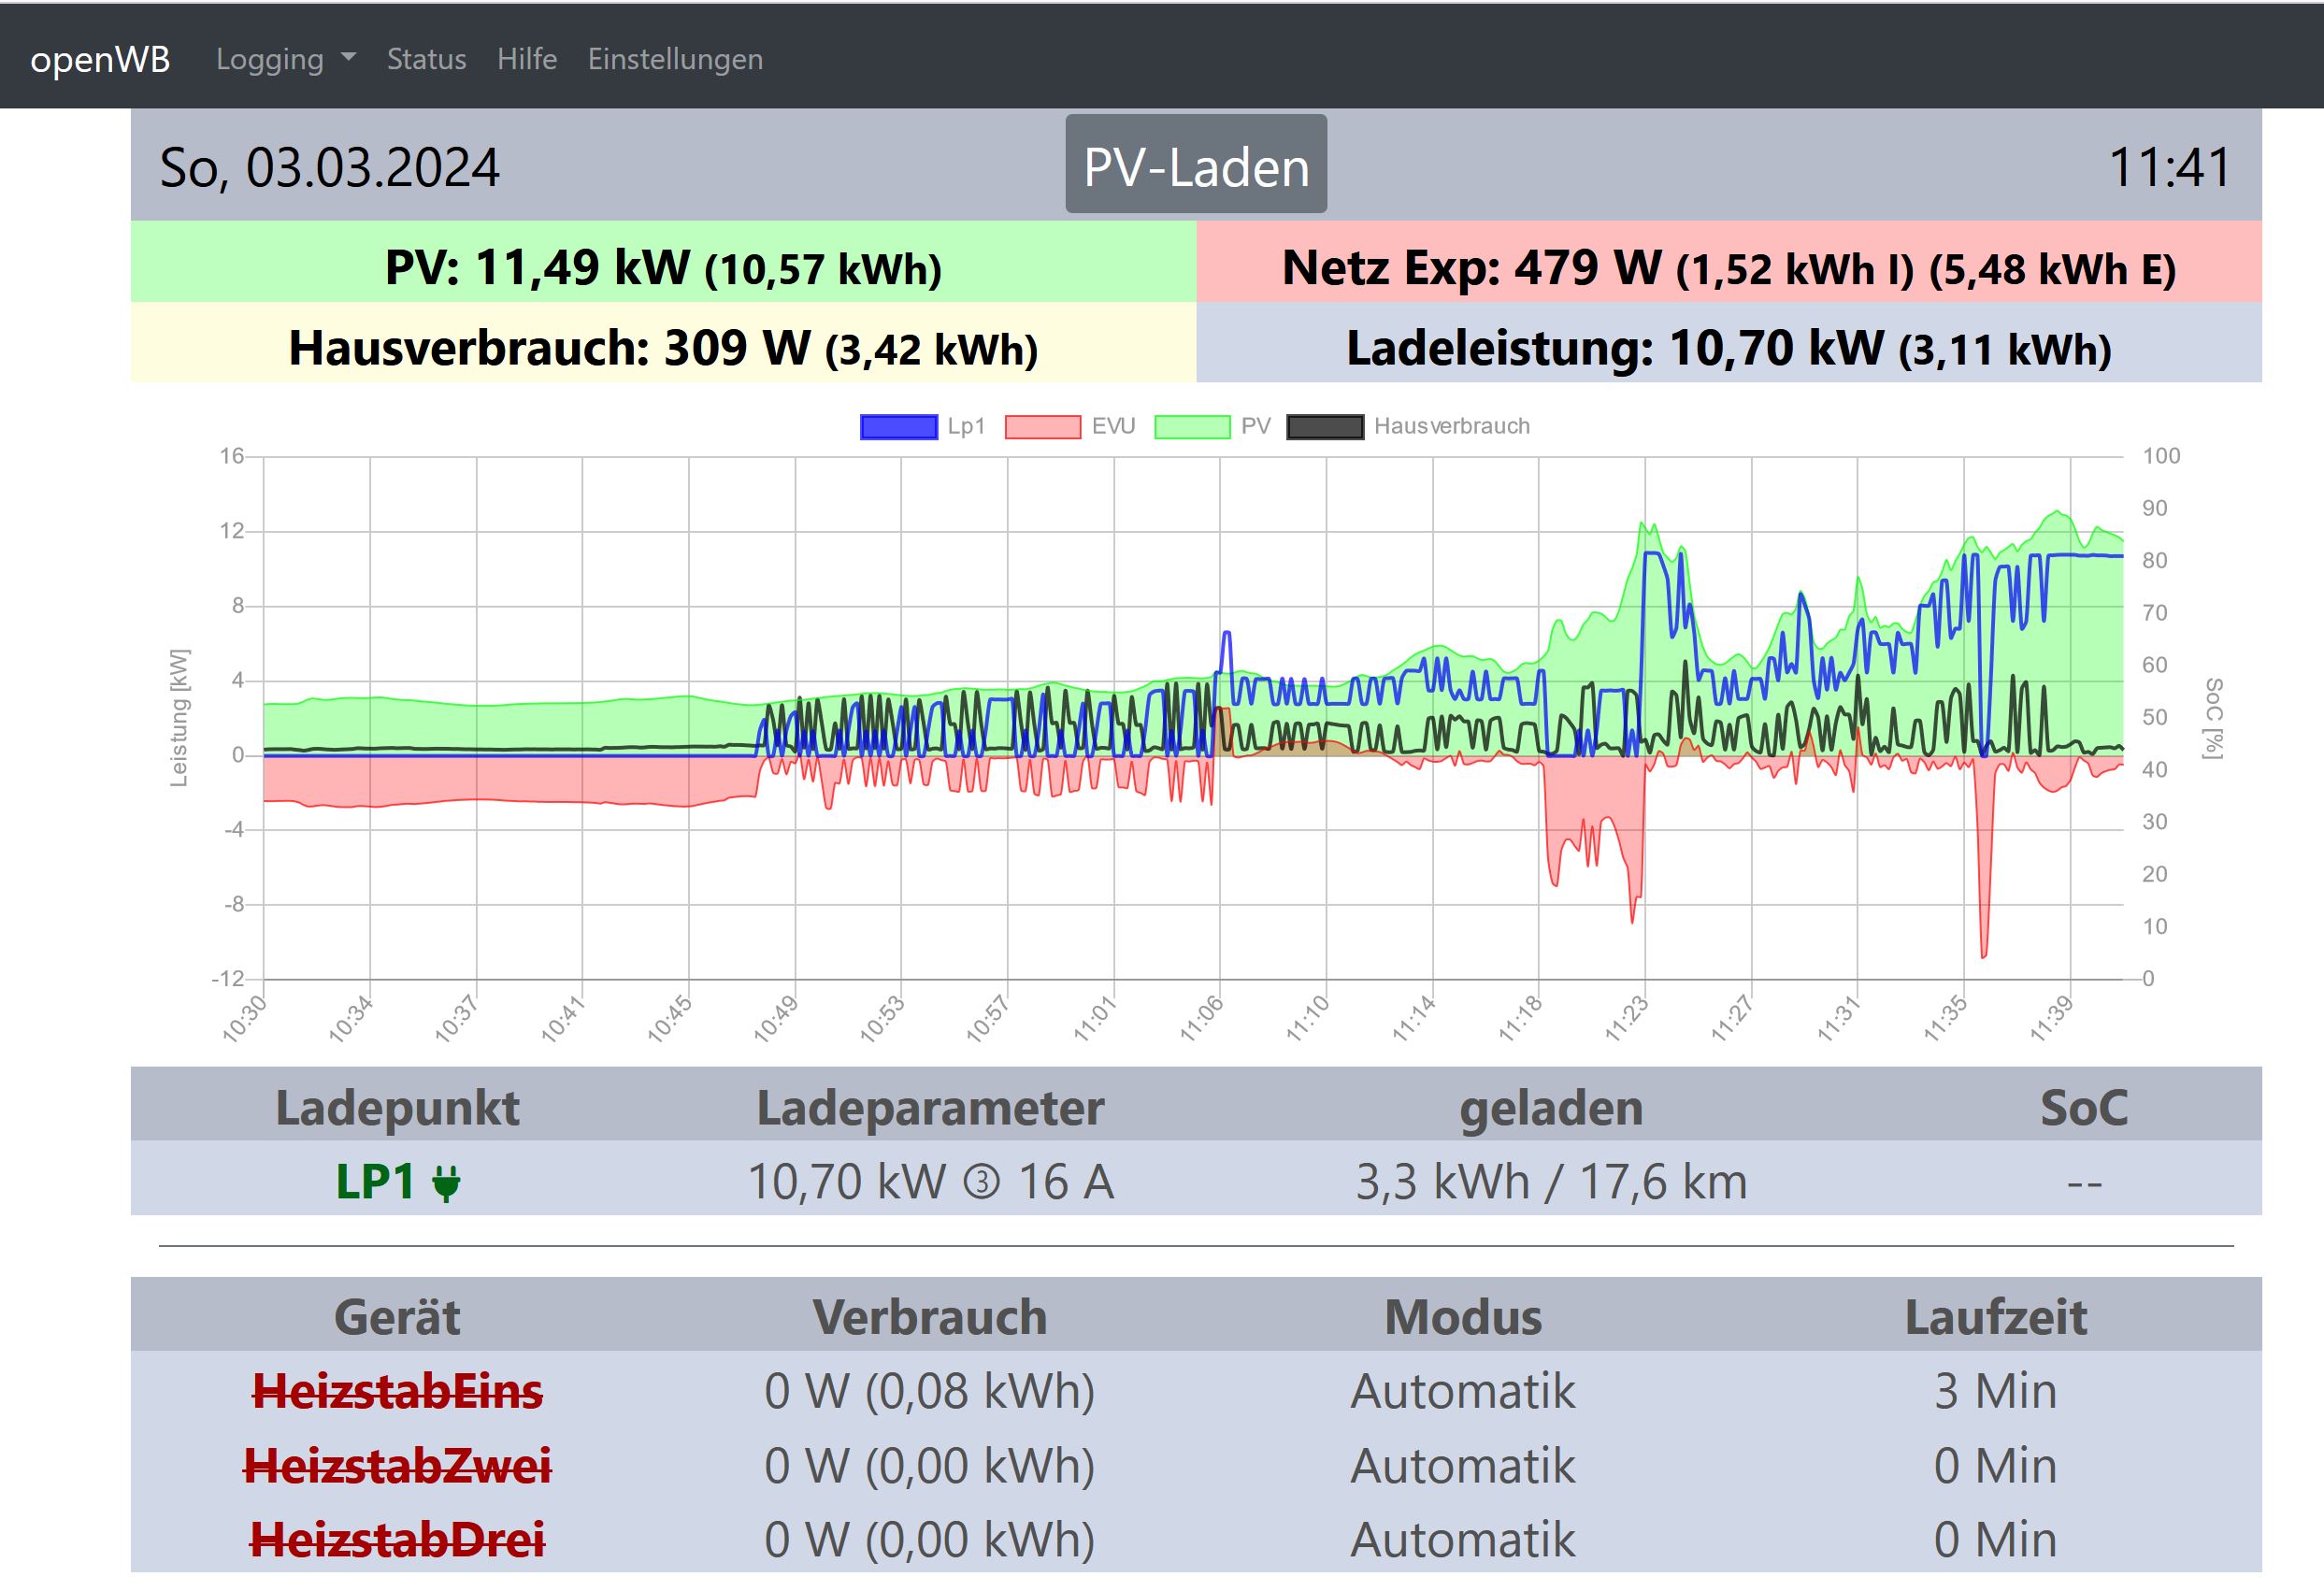Image resolution: width=2324 pixels, height=1591 pixels.
Task: Toggle the HeizstabZwei device
Action: (397, 1466)
